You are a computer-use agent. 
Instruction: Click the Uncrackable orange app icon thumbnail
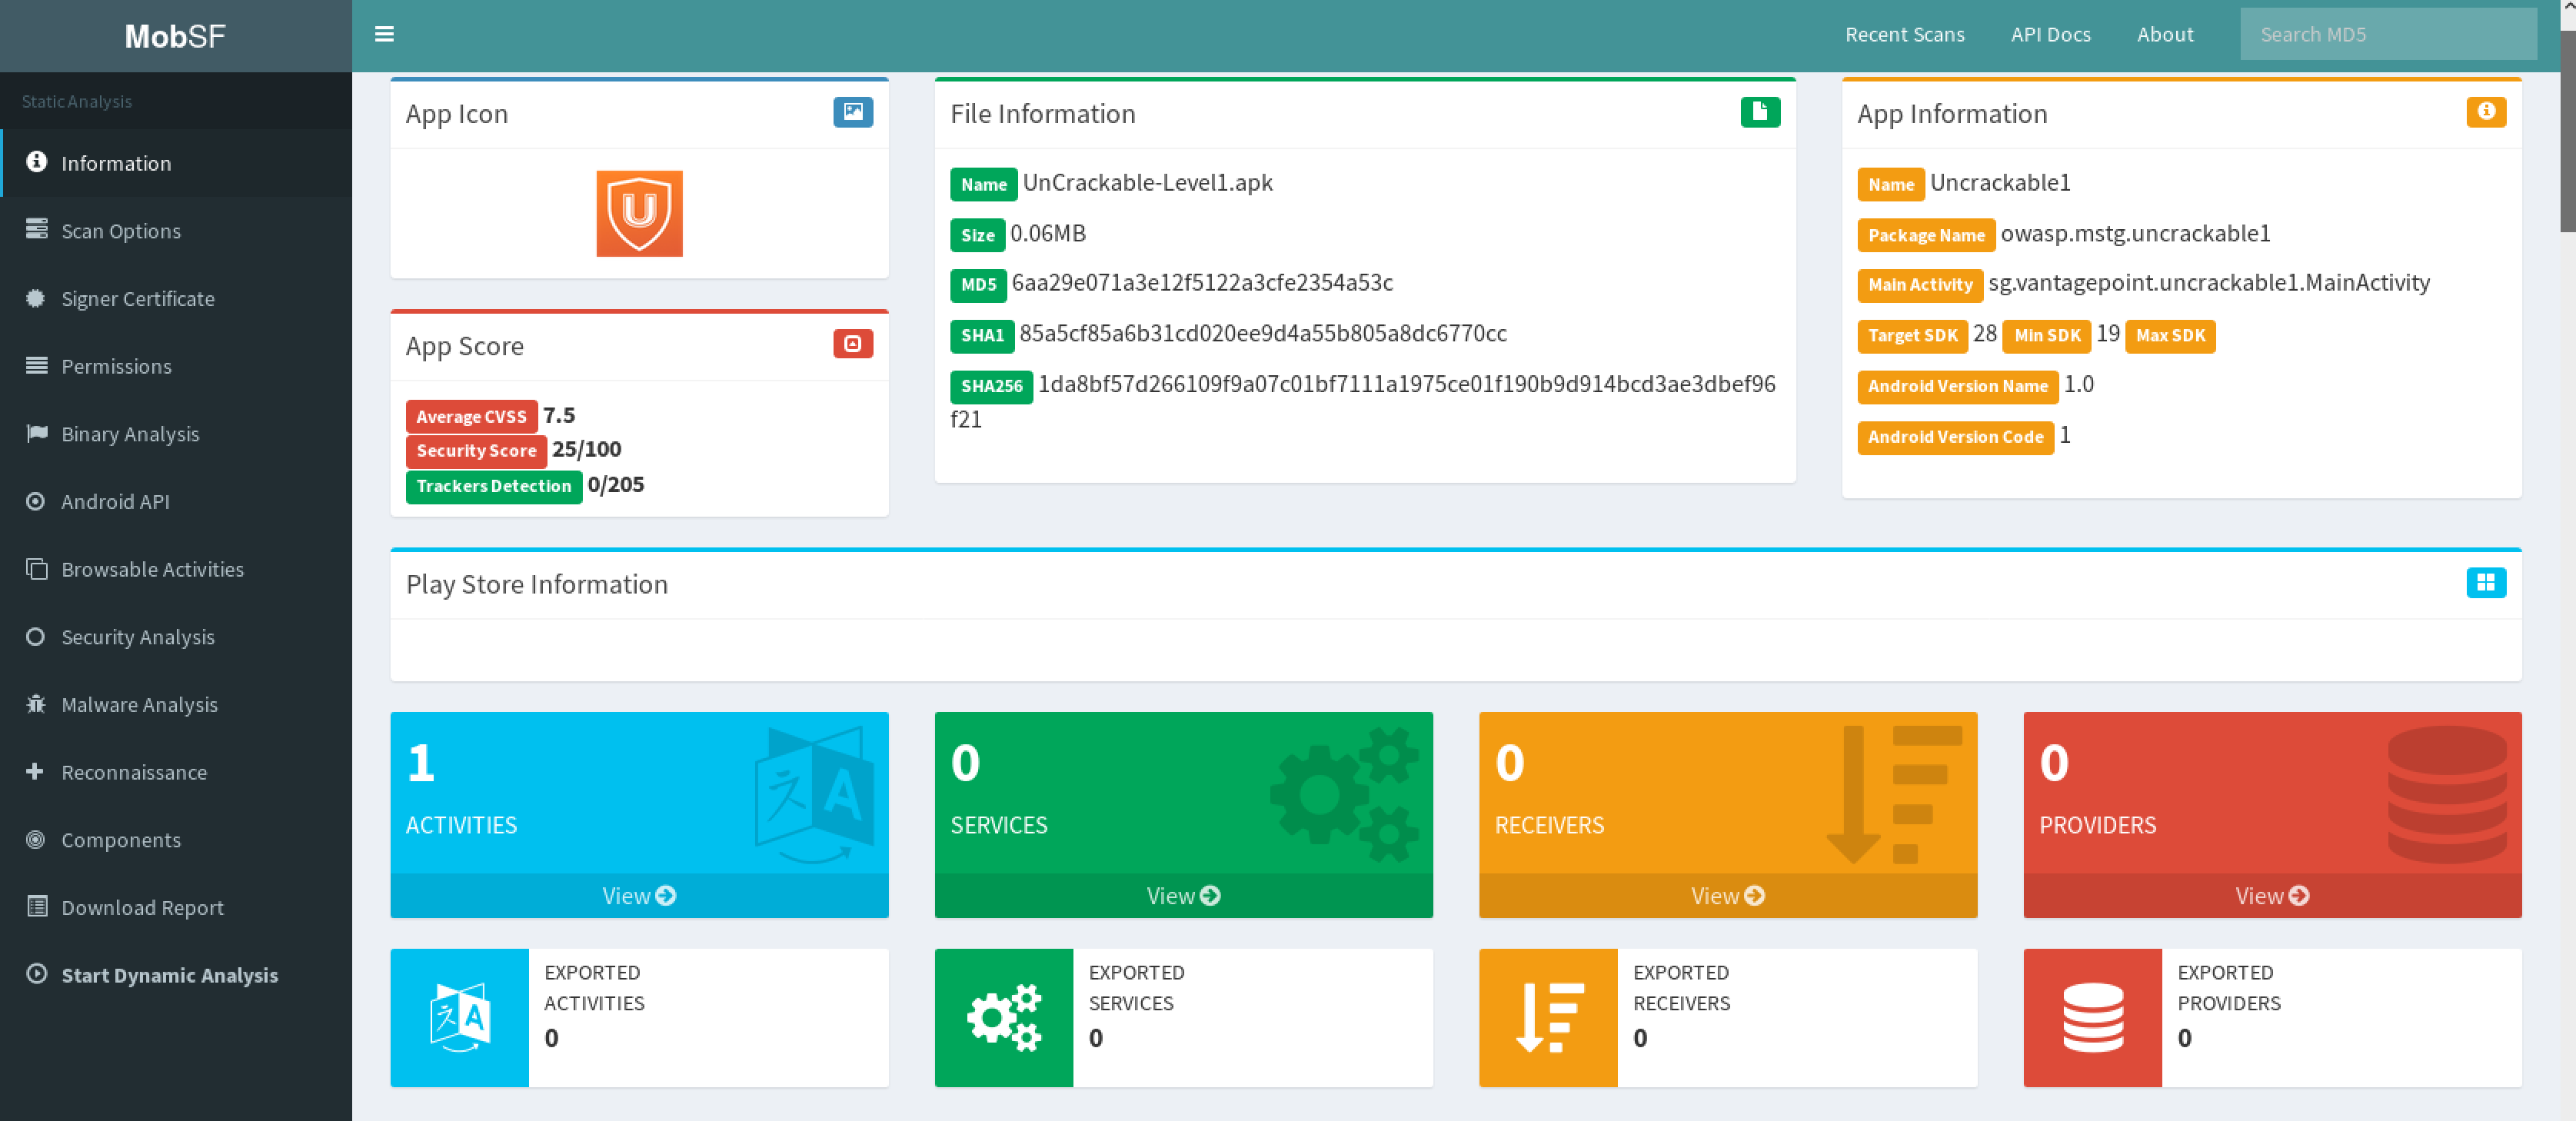pos(639,213)
